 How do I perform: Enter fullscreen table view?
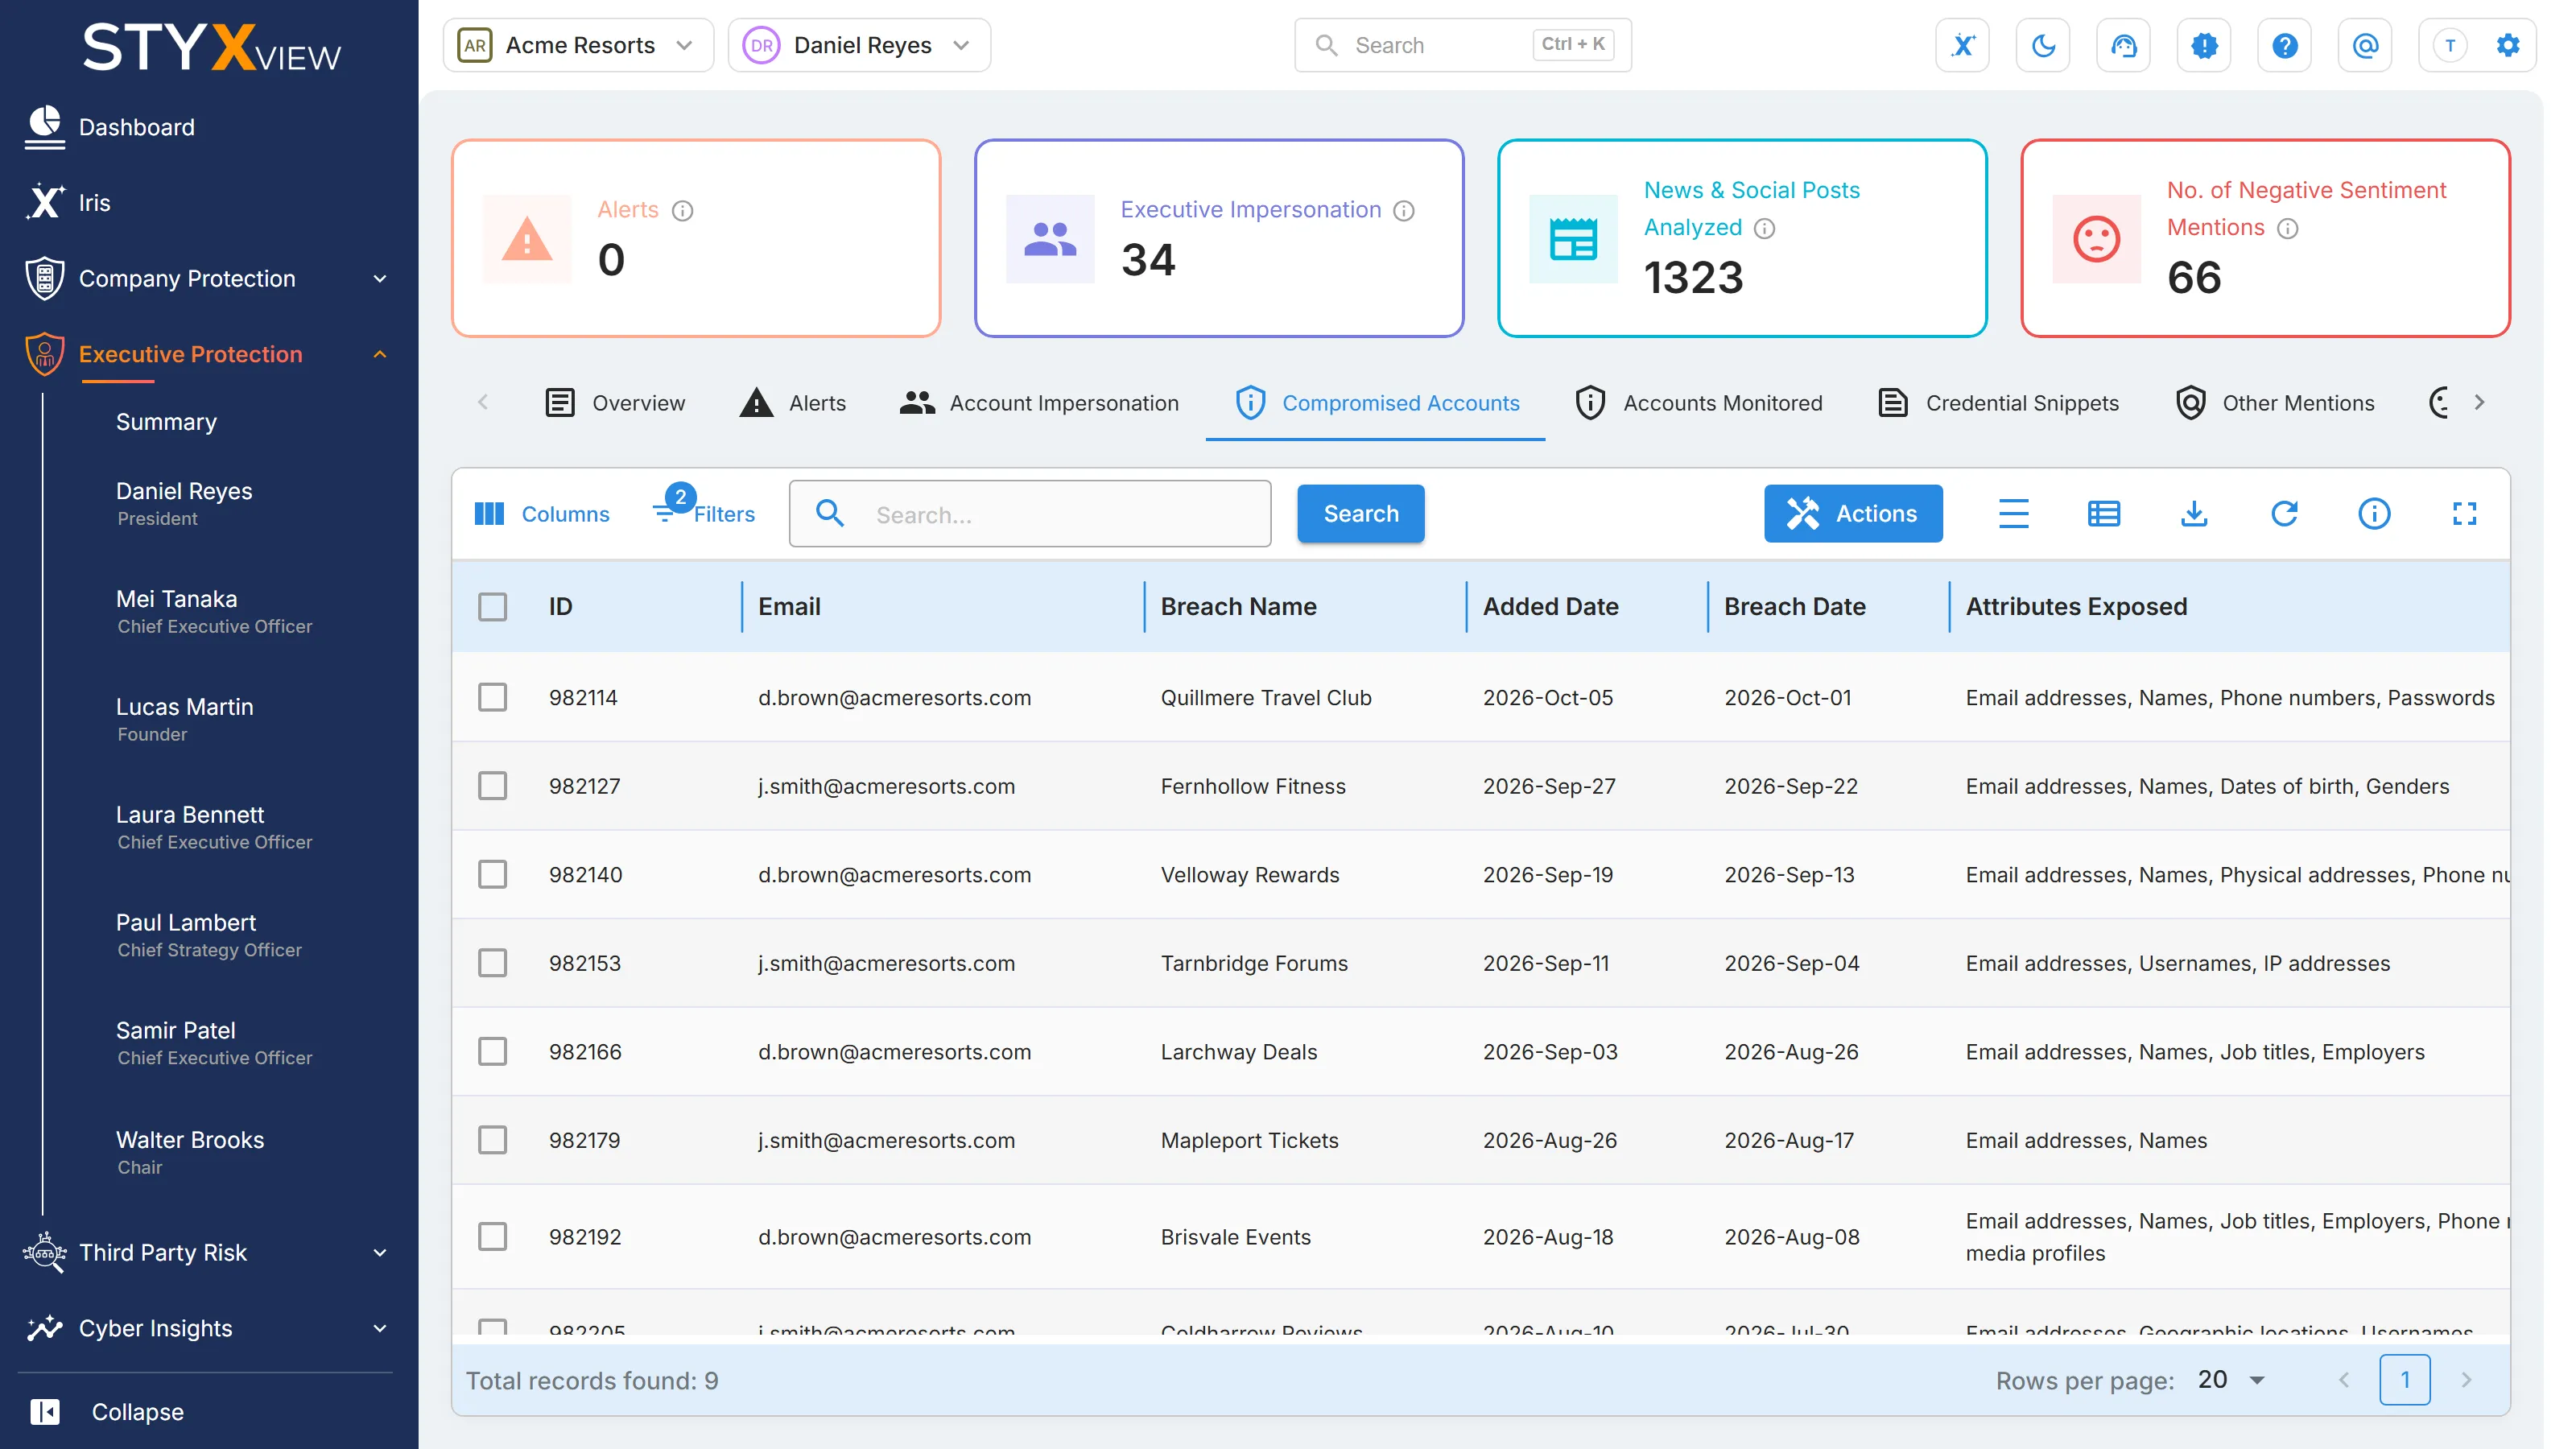(2464, 514)
